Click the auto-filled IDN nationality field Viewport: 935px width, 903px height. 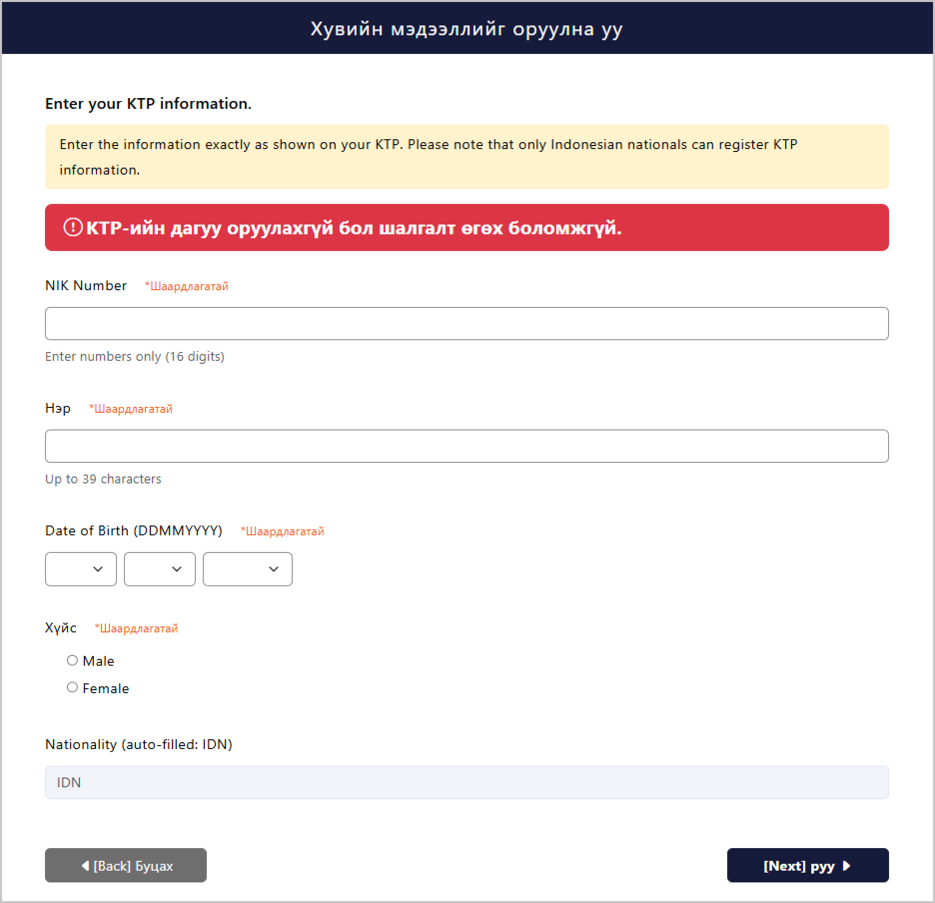(x=467, y=783)
